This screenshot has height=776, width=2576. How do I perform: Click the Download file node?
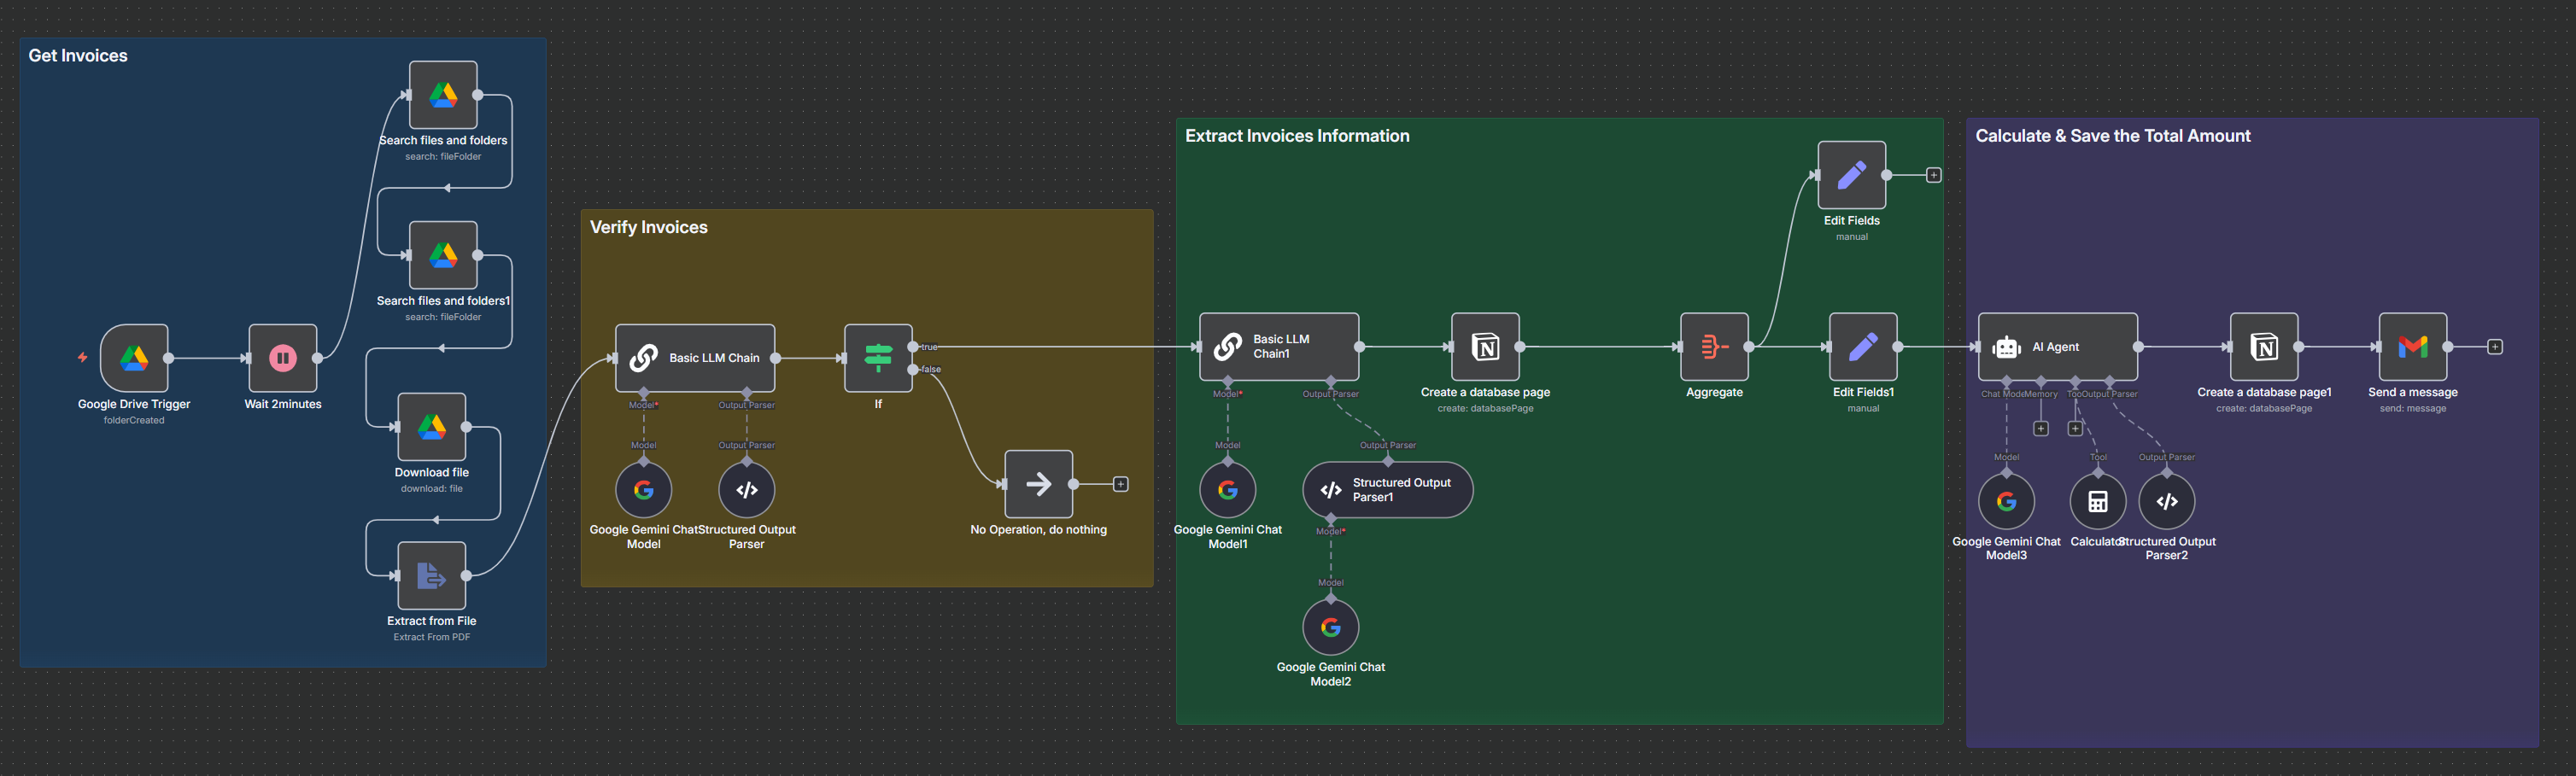tap(431, 427)
